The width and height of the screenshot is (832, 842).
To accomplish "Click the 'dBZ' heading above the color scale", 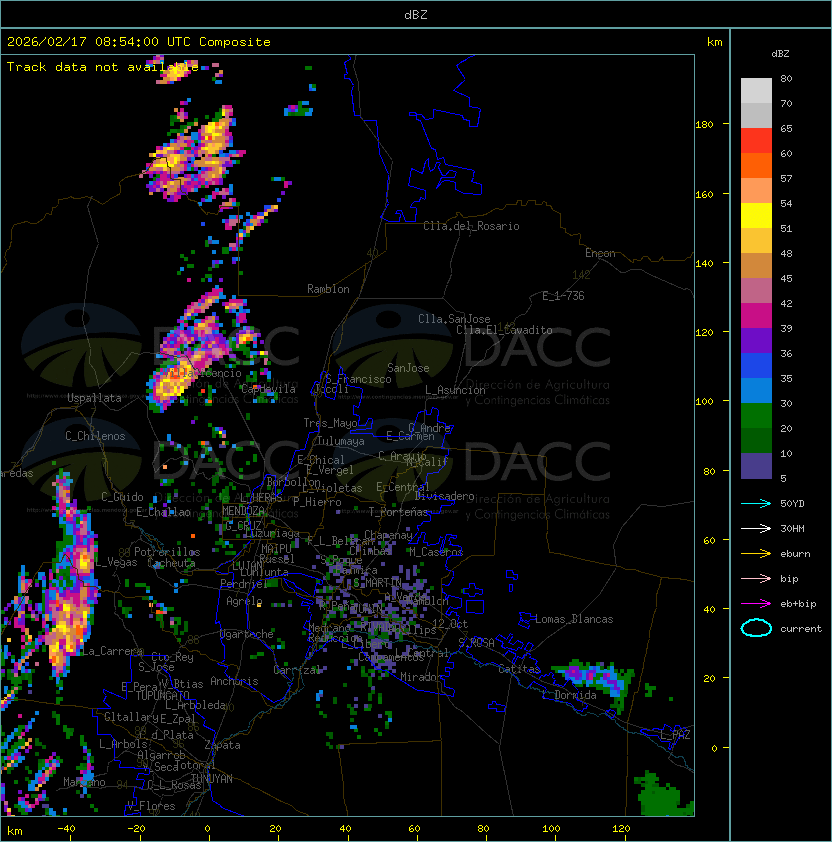I will 780,54.
